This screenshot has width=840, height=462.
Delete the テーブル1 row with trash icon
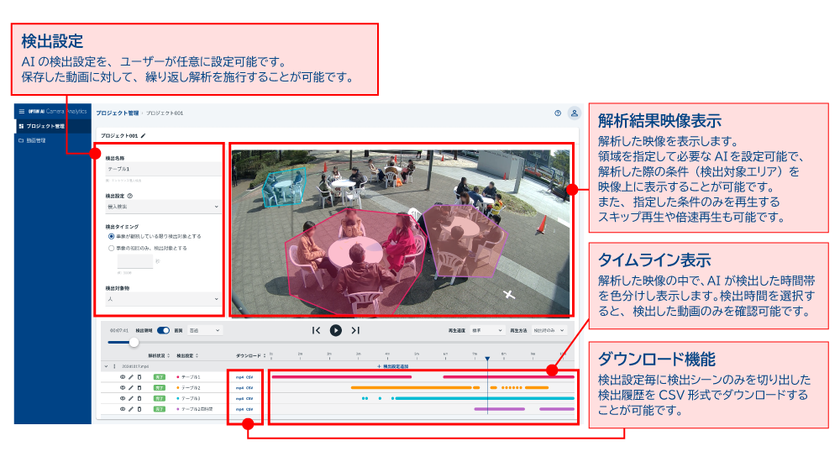click(x=139, y=377)
